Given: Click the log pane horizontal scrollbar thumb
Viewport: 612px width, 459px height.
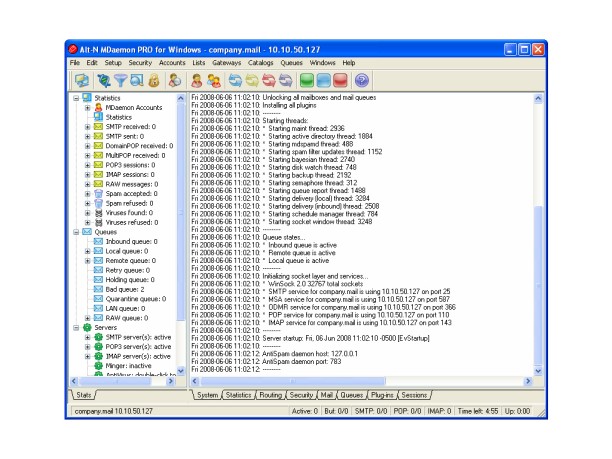Looking at the screenshot, I should coord(293,381).
